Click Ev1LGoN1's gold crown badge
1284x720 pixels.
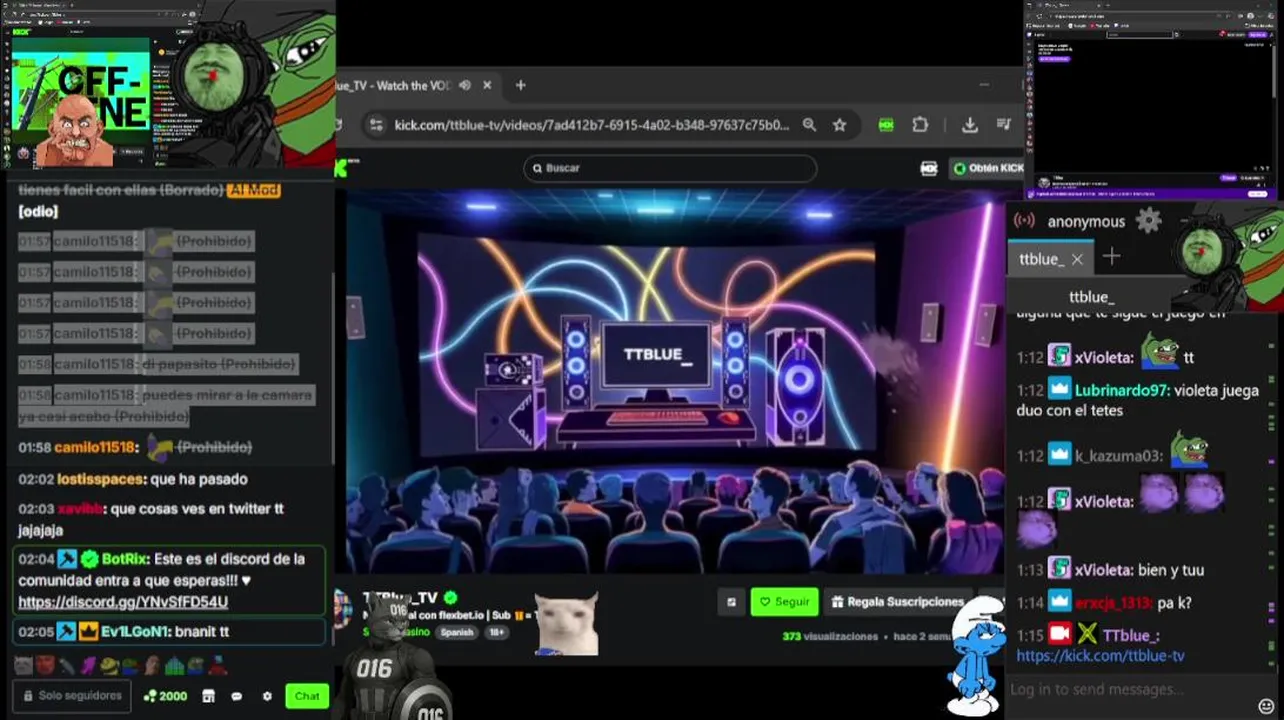coord(89,632)
